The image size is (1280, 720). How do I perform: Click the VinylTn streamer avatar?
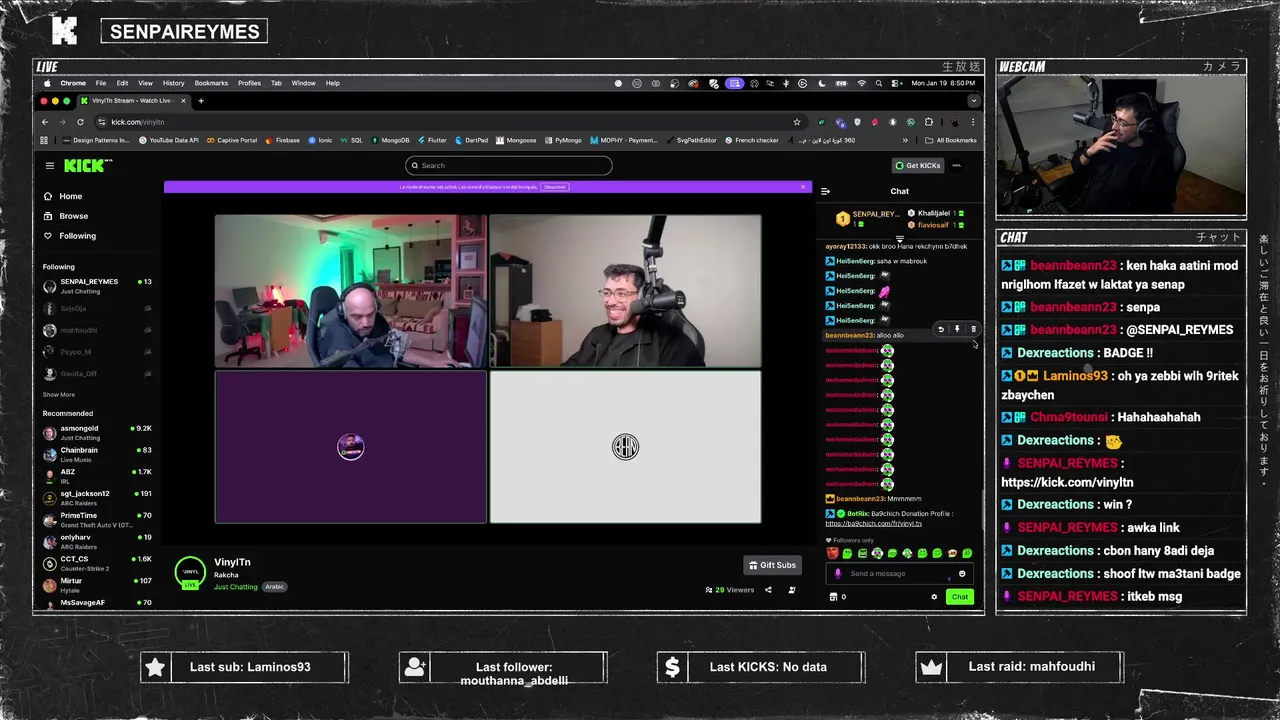pyautogui.click(x=190, y=572)
